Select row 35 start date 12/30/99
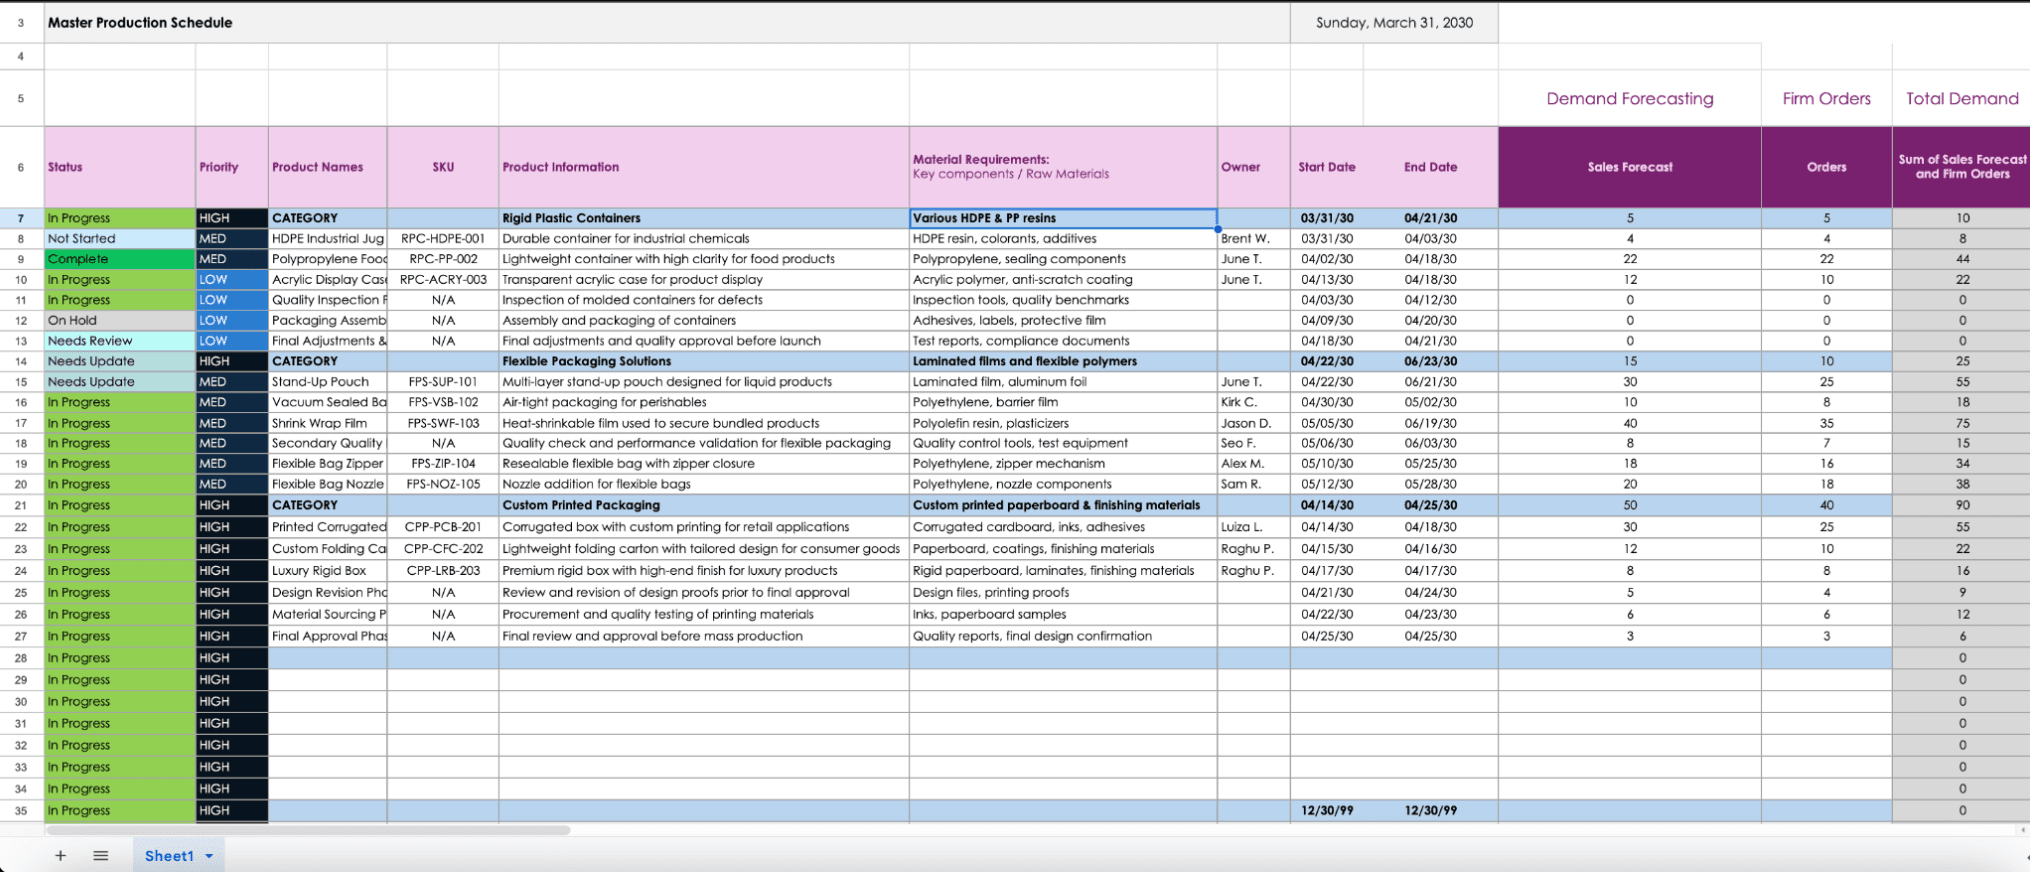The image size is (2030, 872). point(1327,811)
